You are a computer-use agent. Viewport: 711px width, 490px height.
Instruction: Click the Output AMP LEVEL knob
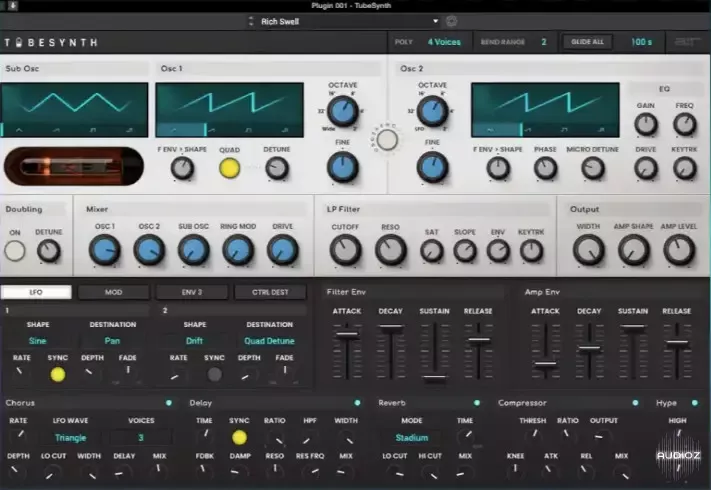click(x=679, y=250)
